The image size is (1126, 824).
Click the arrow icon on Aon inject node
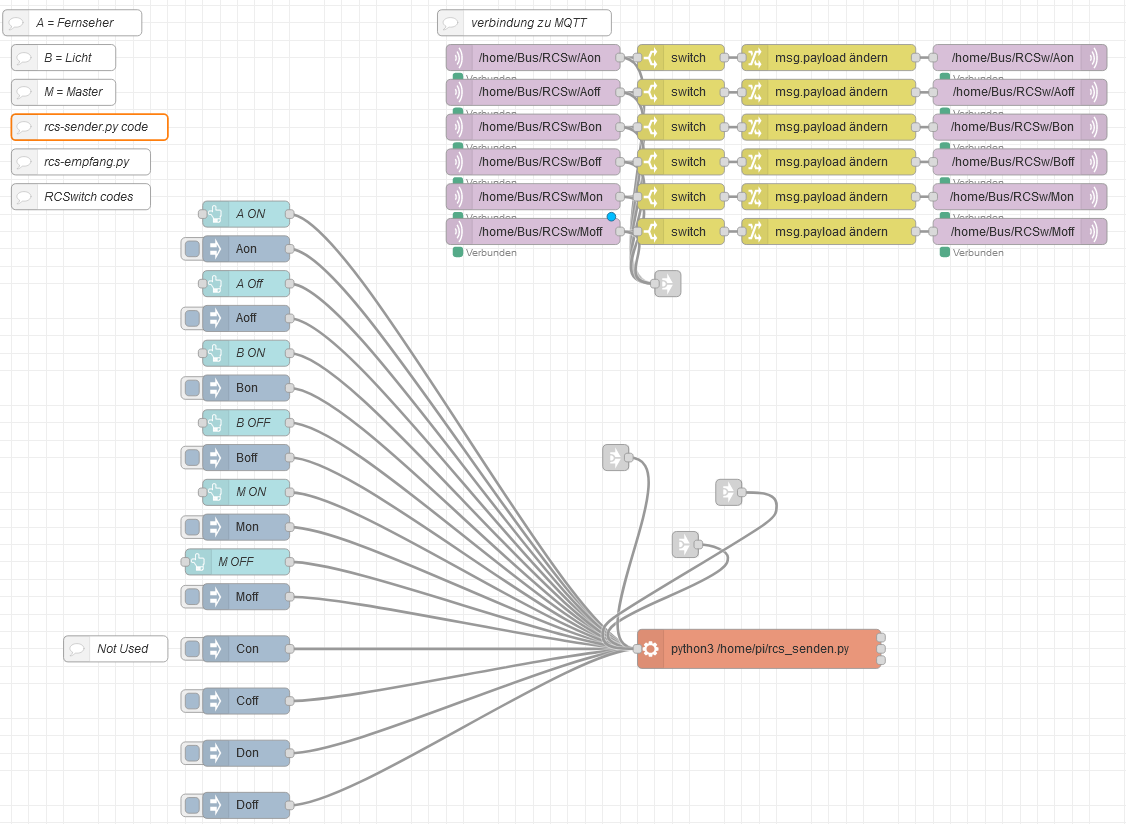tap(215, 249)
